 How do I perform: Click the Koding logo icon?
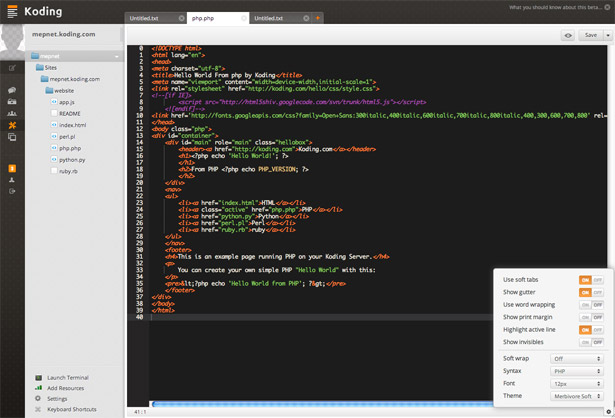(12, 11)
